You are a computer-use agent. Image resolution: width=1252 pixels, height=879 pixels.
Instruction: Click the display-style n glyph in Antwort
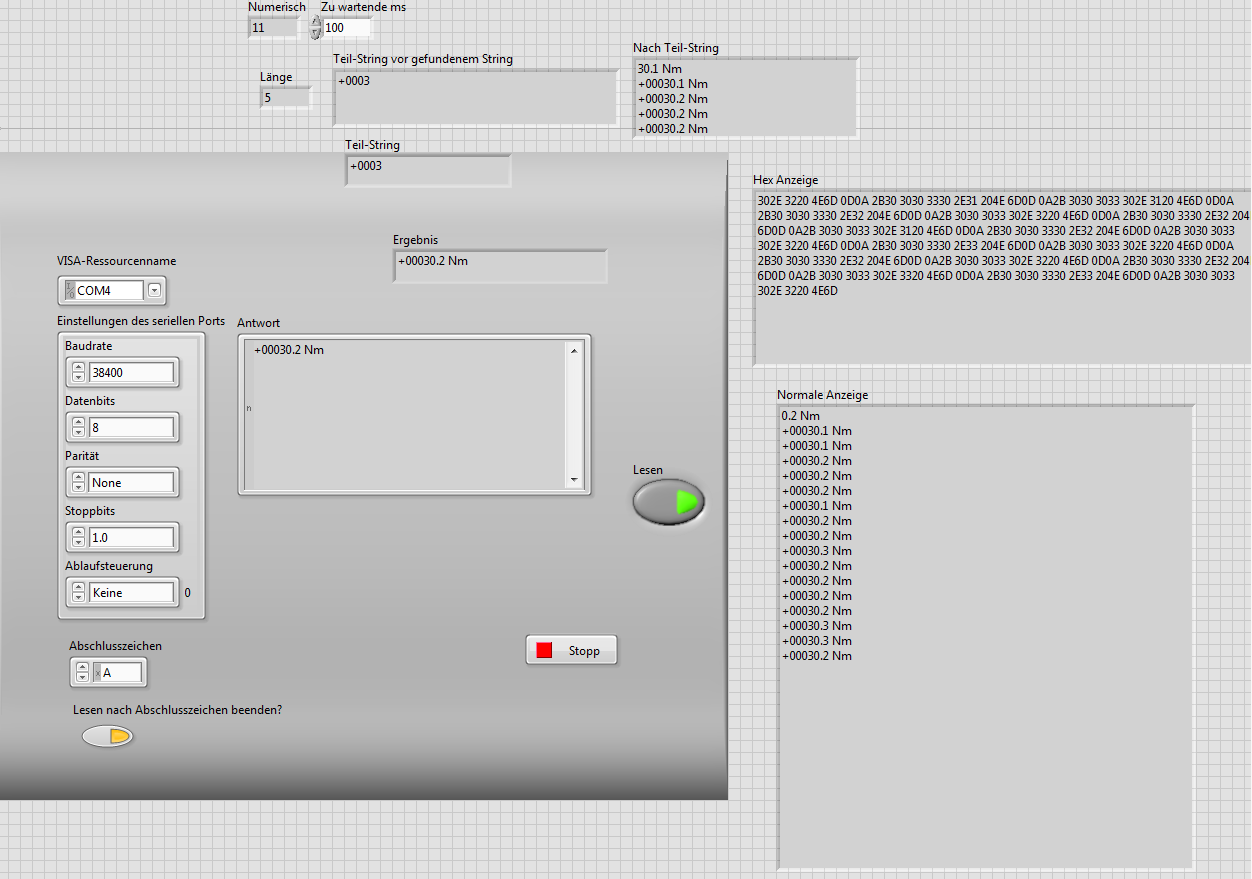pos(249,409)
